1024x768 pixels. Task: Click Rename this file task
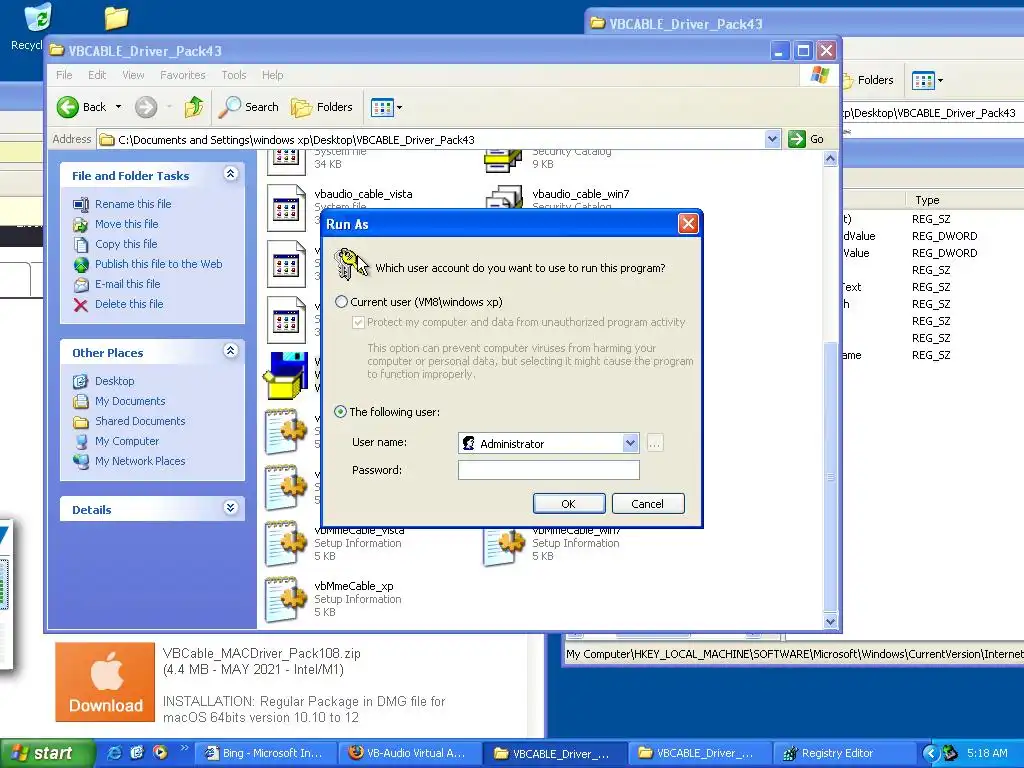133,204
